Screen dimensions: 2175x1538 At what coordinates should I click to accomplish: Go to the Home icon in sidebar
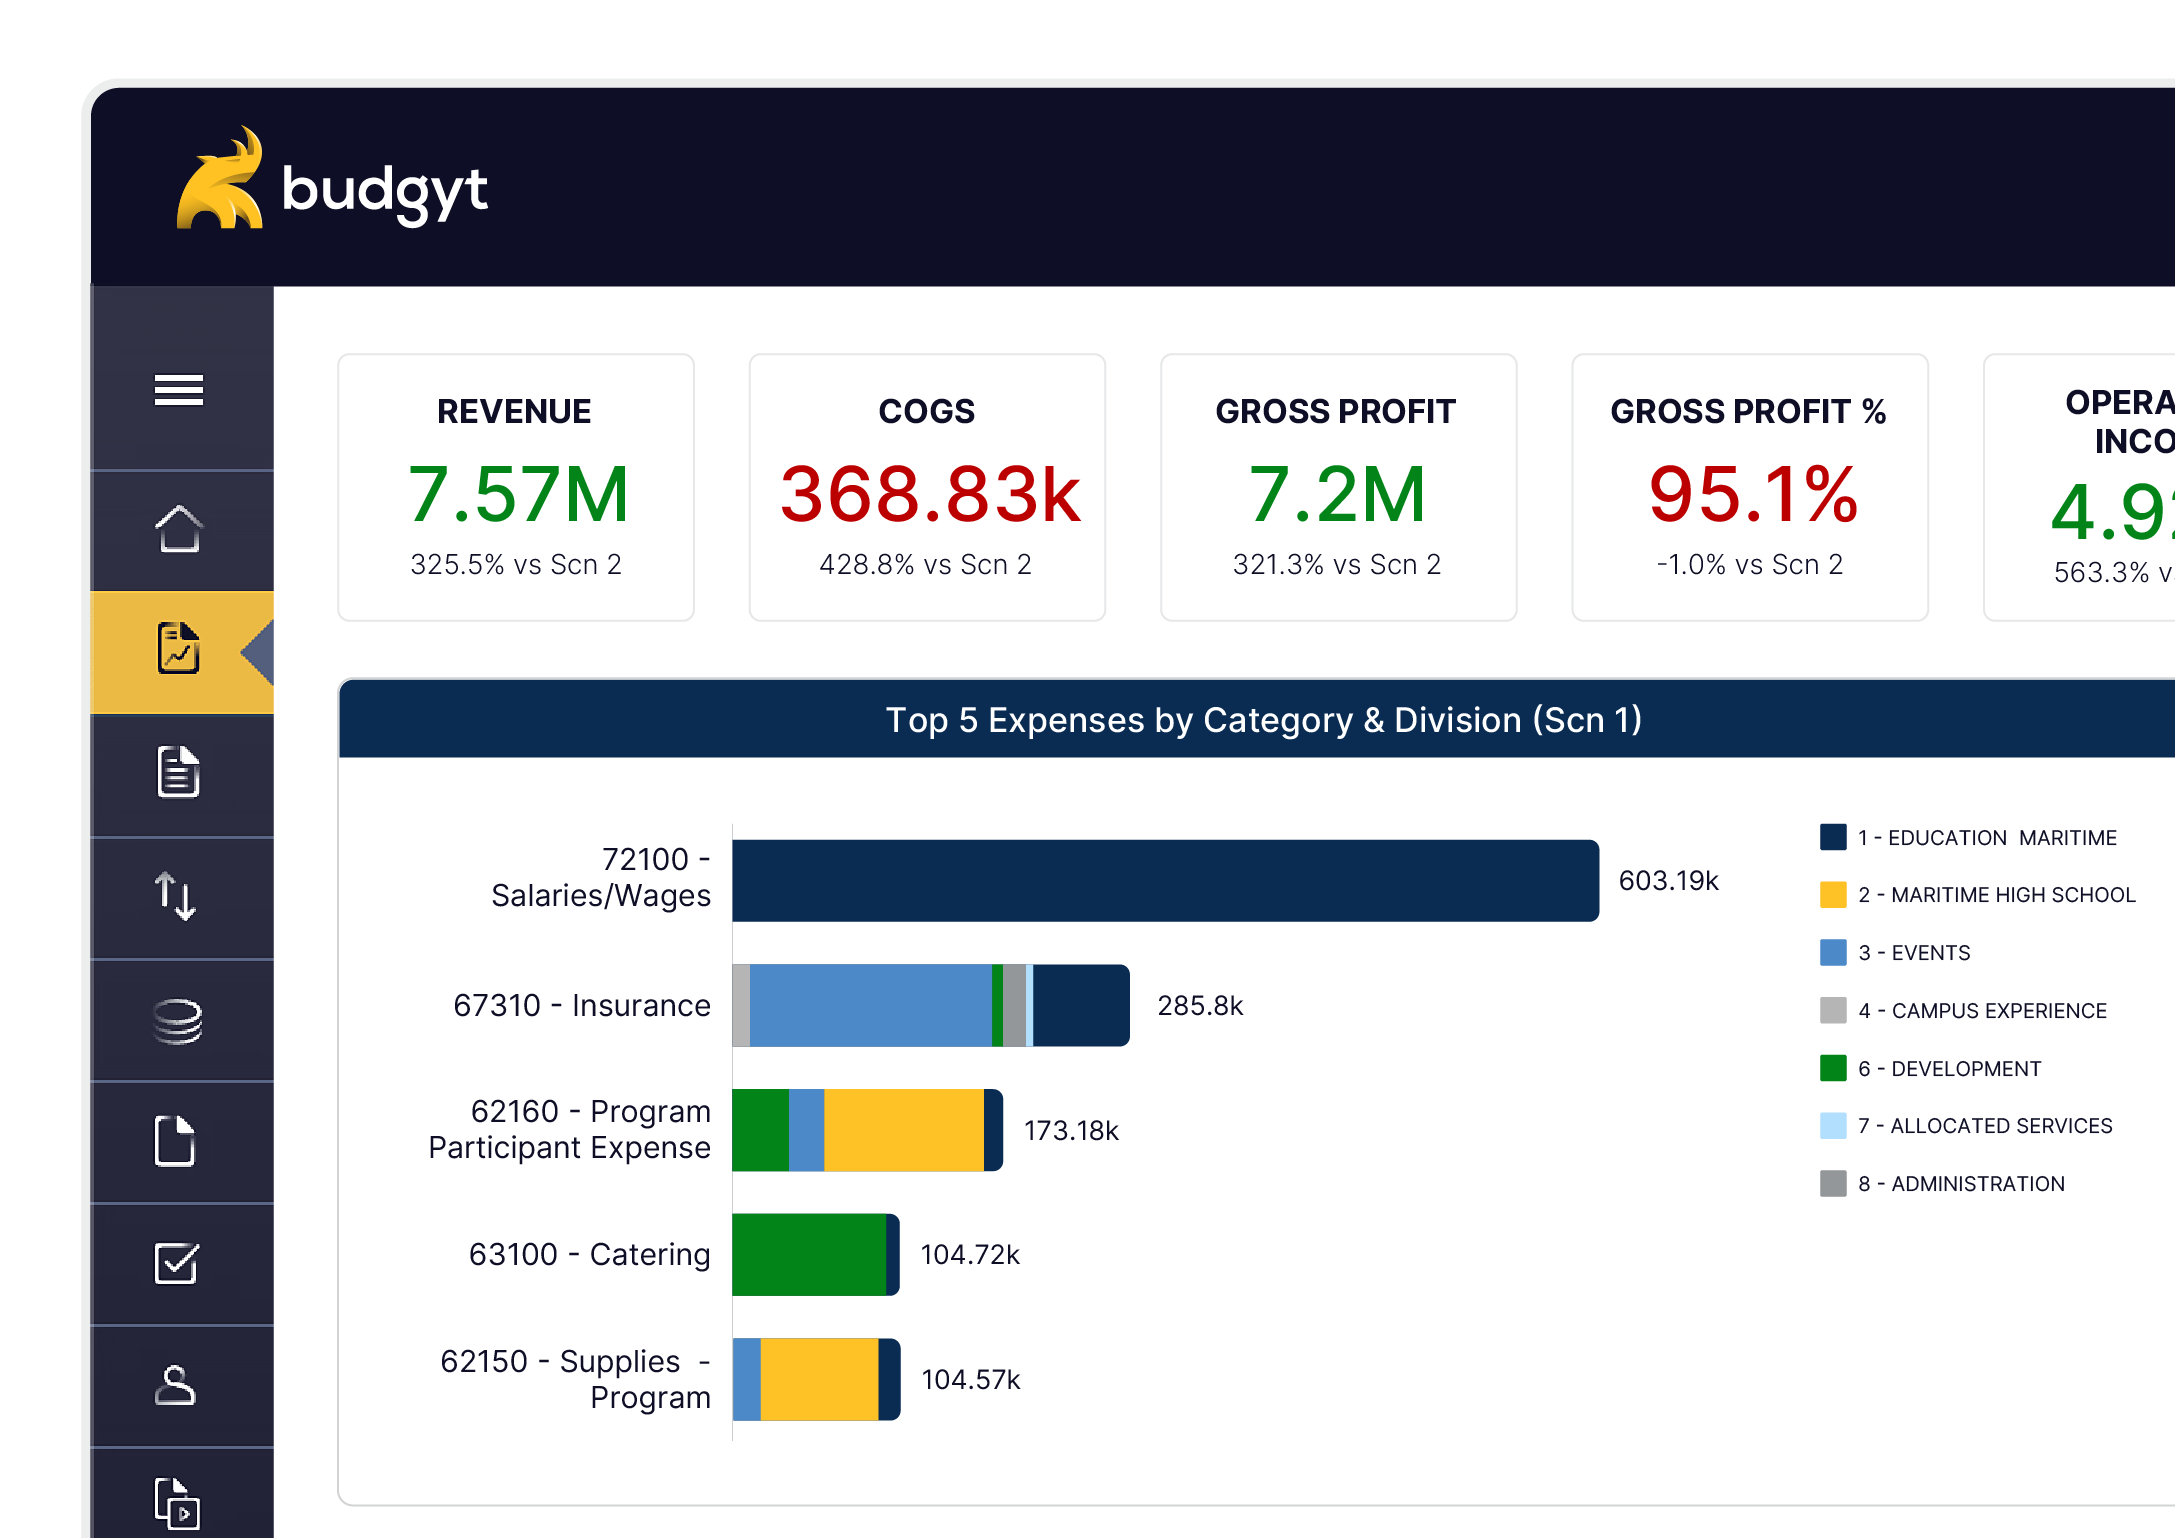coord(179,529)
